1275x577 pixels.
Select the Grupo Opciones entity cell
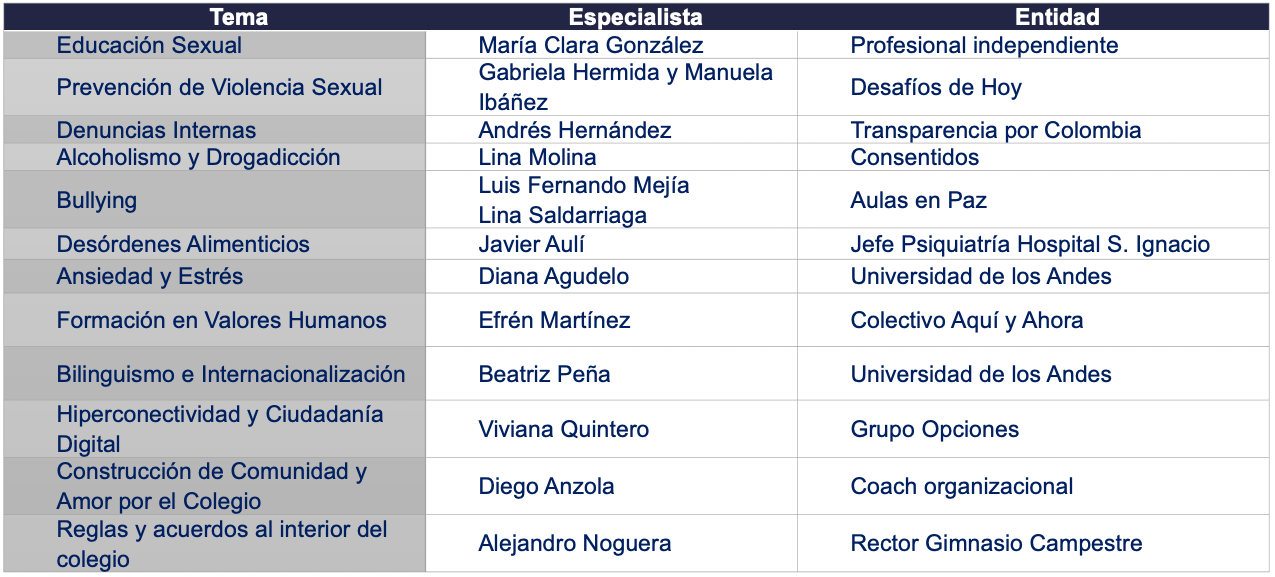[x=1034, y=429]
